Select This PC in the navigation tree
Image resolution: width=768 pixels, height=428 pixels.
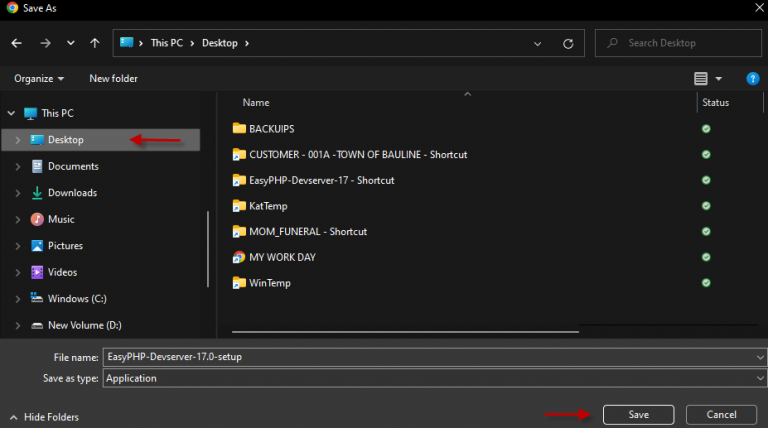point(57,113)
